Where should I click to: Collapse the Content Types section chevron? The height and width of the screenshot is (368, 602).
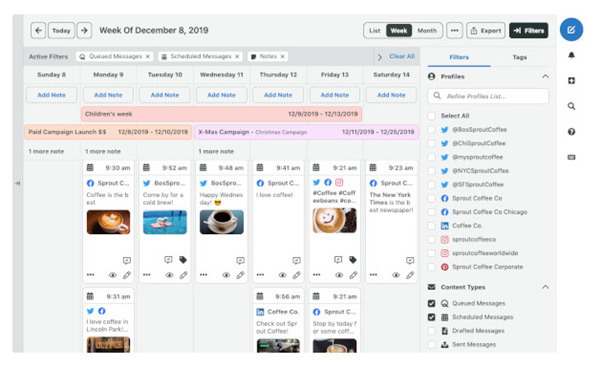coord(545,287)
